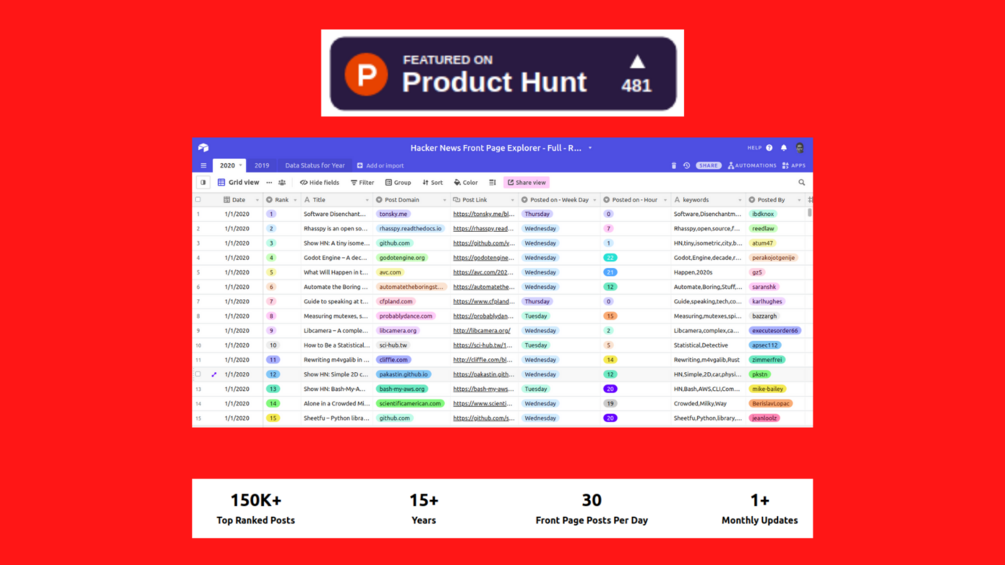Screen dimensions: 1005x565
Task: Open the Title column dropdown arrow
Action: [367, 201]
